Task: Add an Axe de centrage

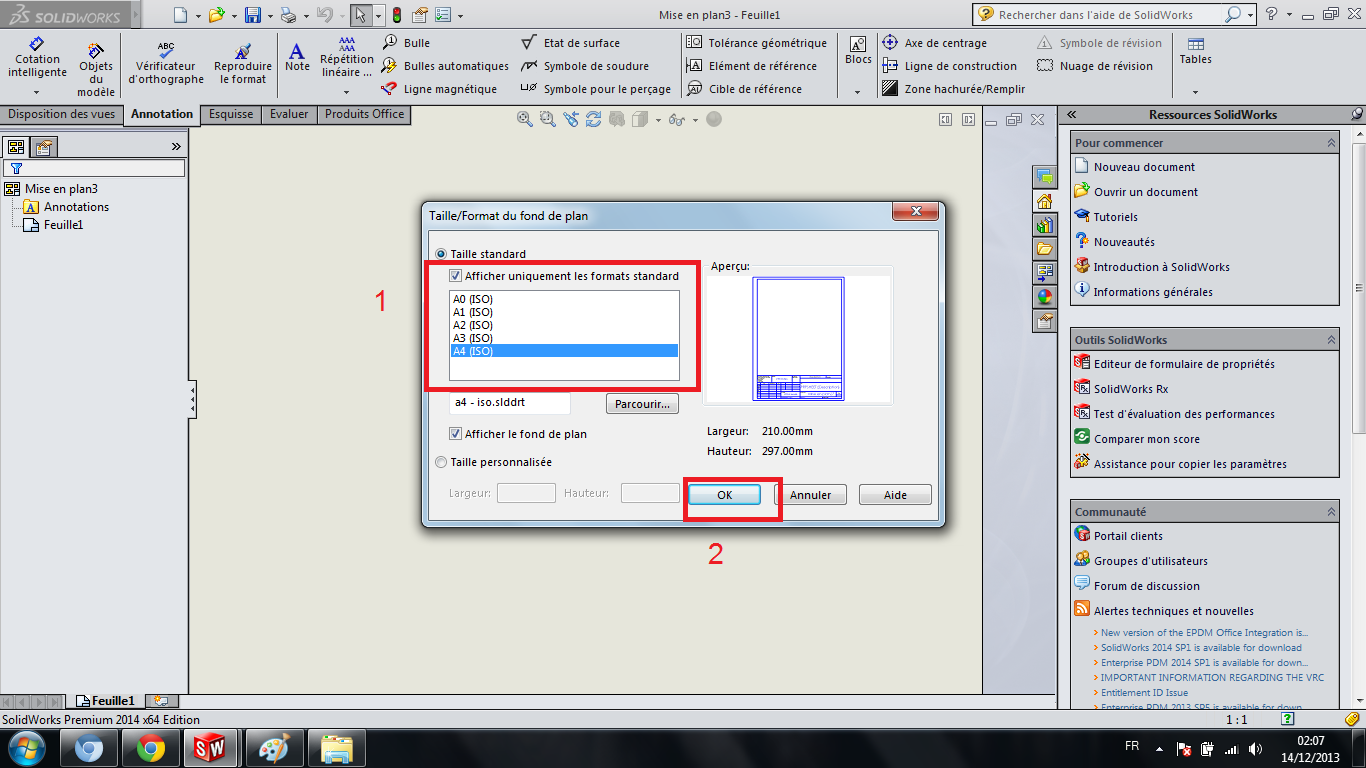Action: pos(938,42)
